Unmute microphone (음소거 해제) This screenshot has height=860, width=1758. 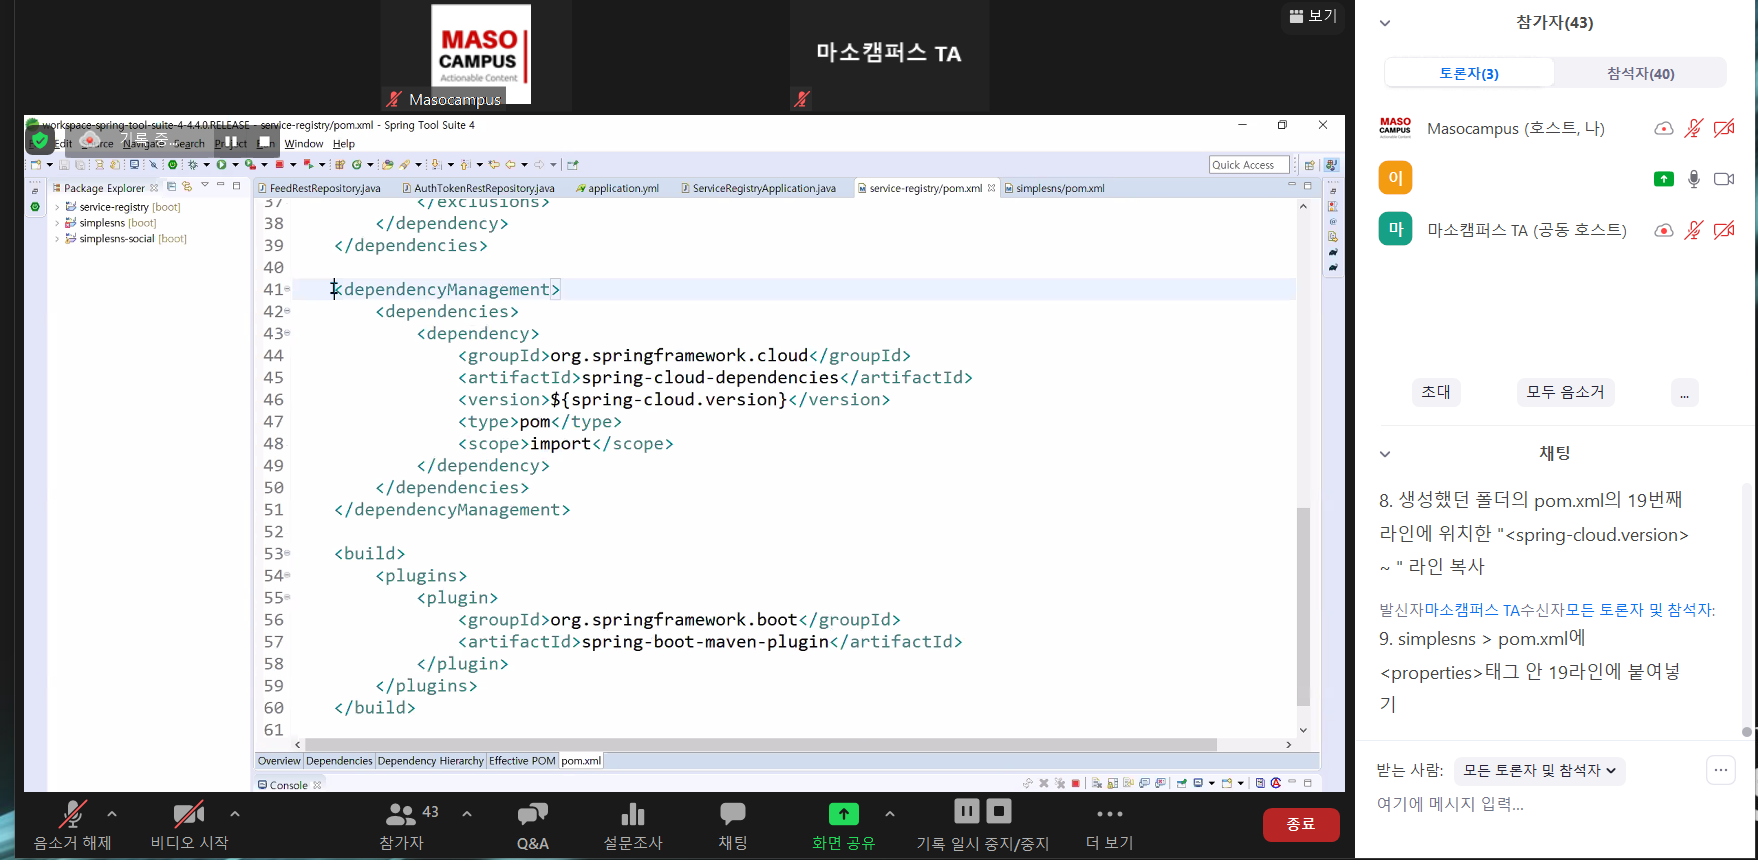[71, 815]
